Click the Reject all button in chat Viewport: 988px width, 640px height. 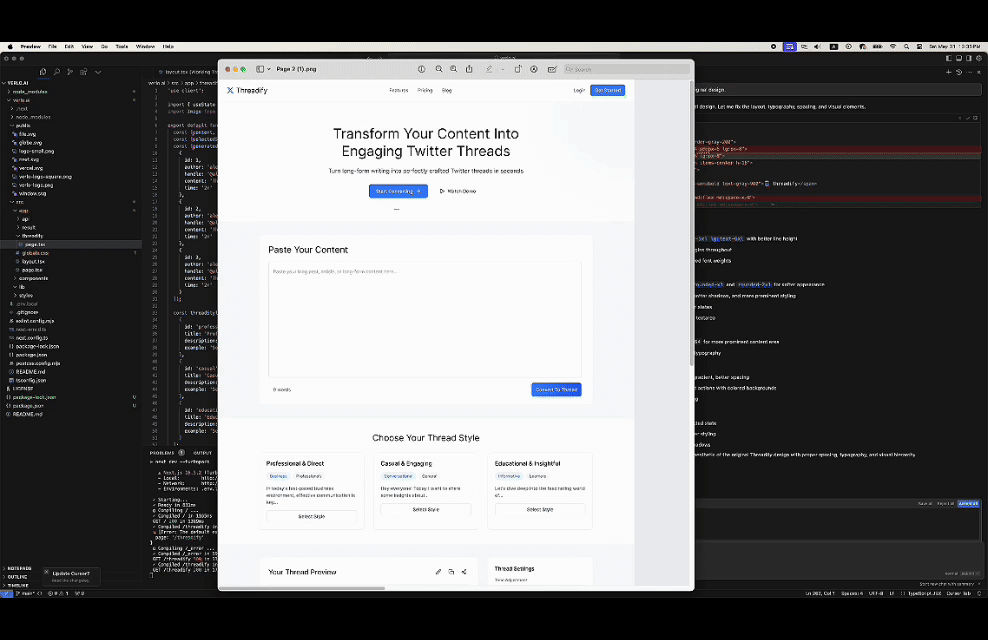945,503
